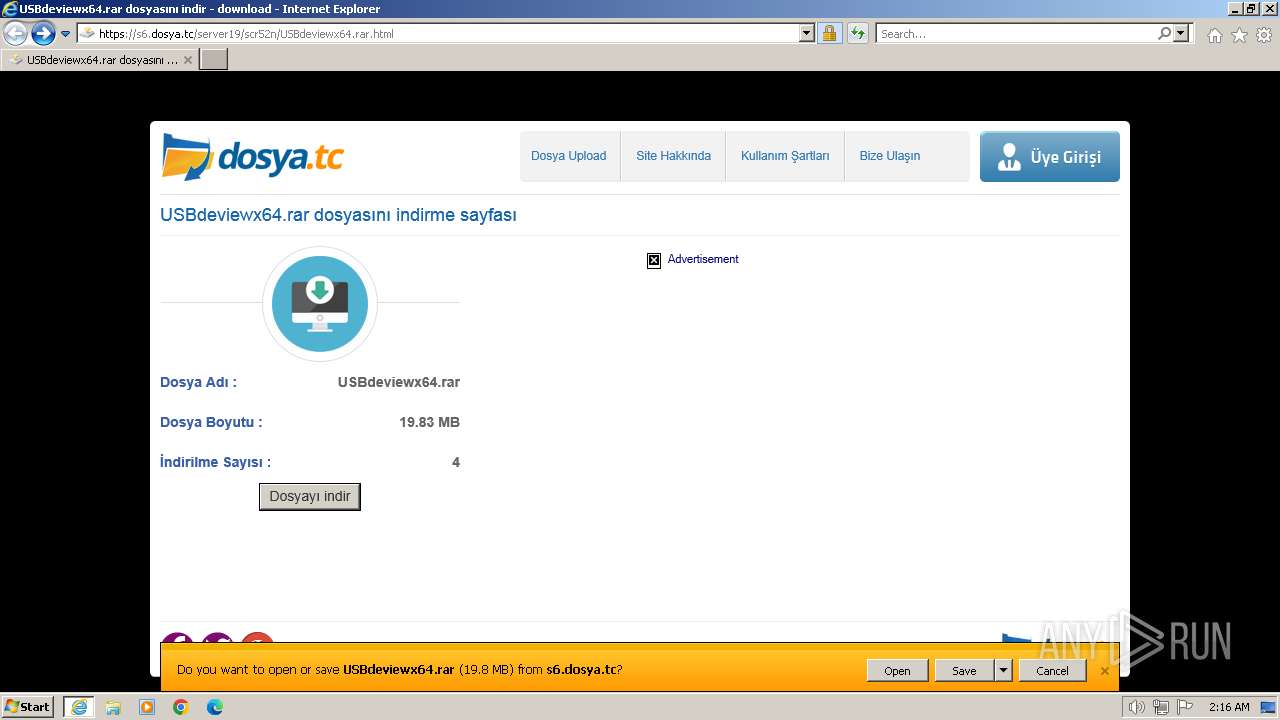Click the volume speaker tray icon
Image resolution: width=1280 pixels, height=720 pixels.
1137,707
